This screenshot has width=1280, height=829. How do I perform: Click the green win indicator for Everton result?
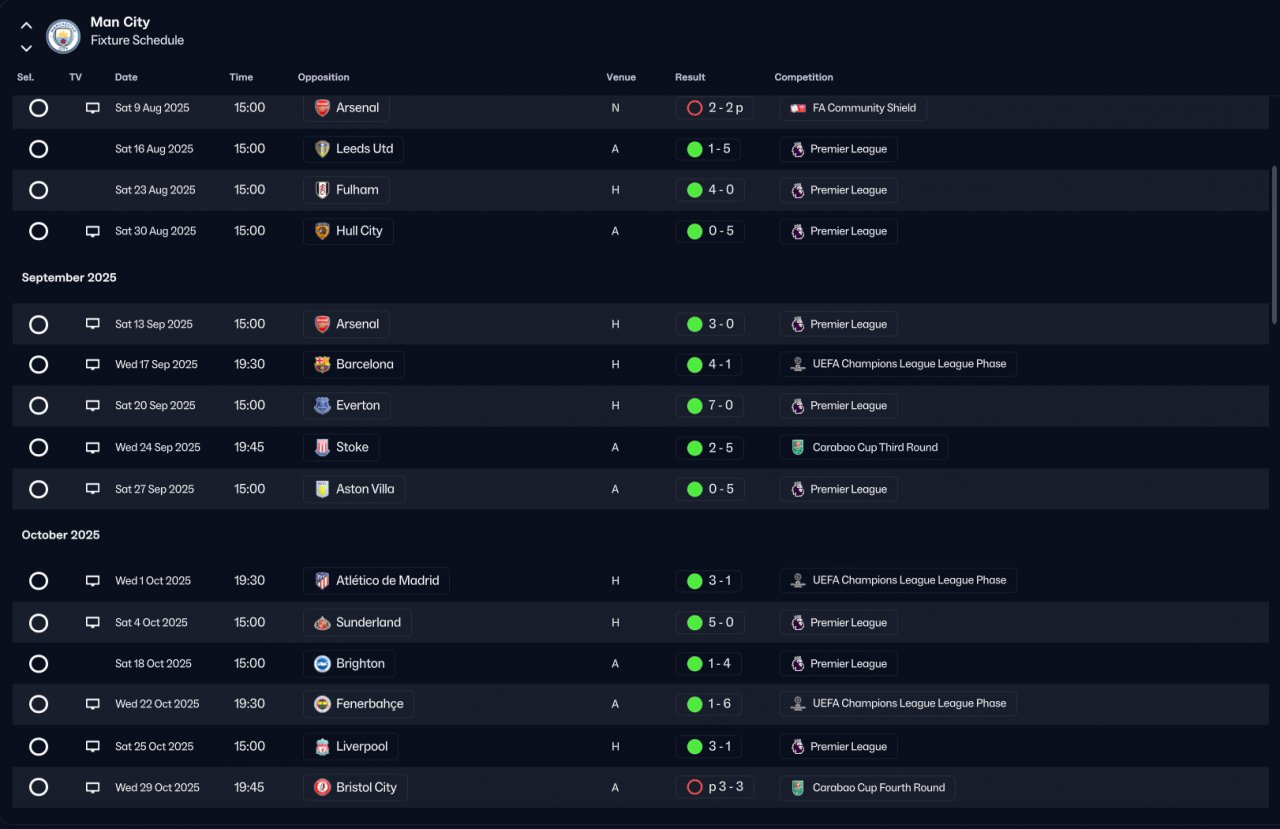coord(695,406)
